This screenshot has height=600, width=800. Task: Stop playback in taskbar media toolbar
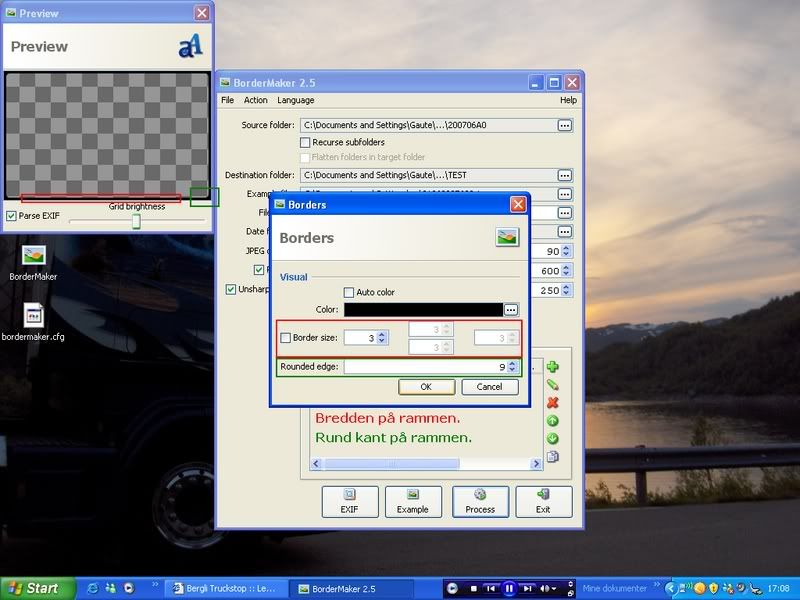pos(473,589)
